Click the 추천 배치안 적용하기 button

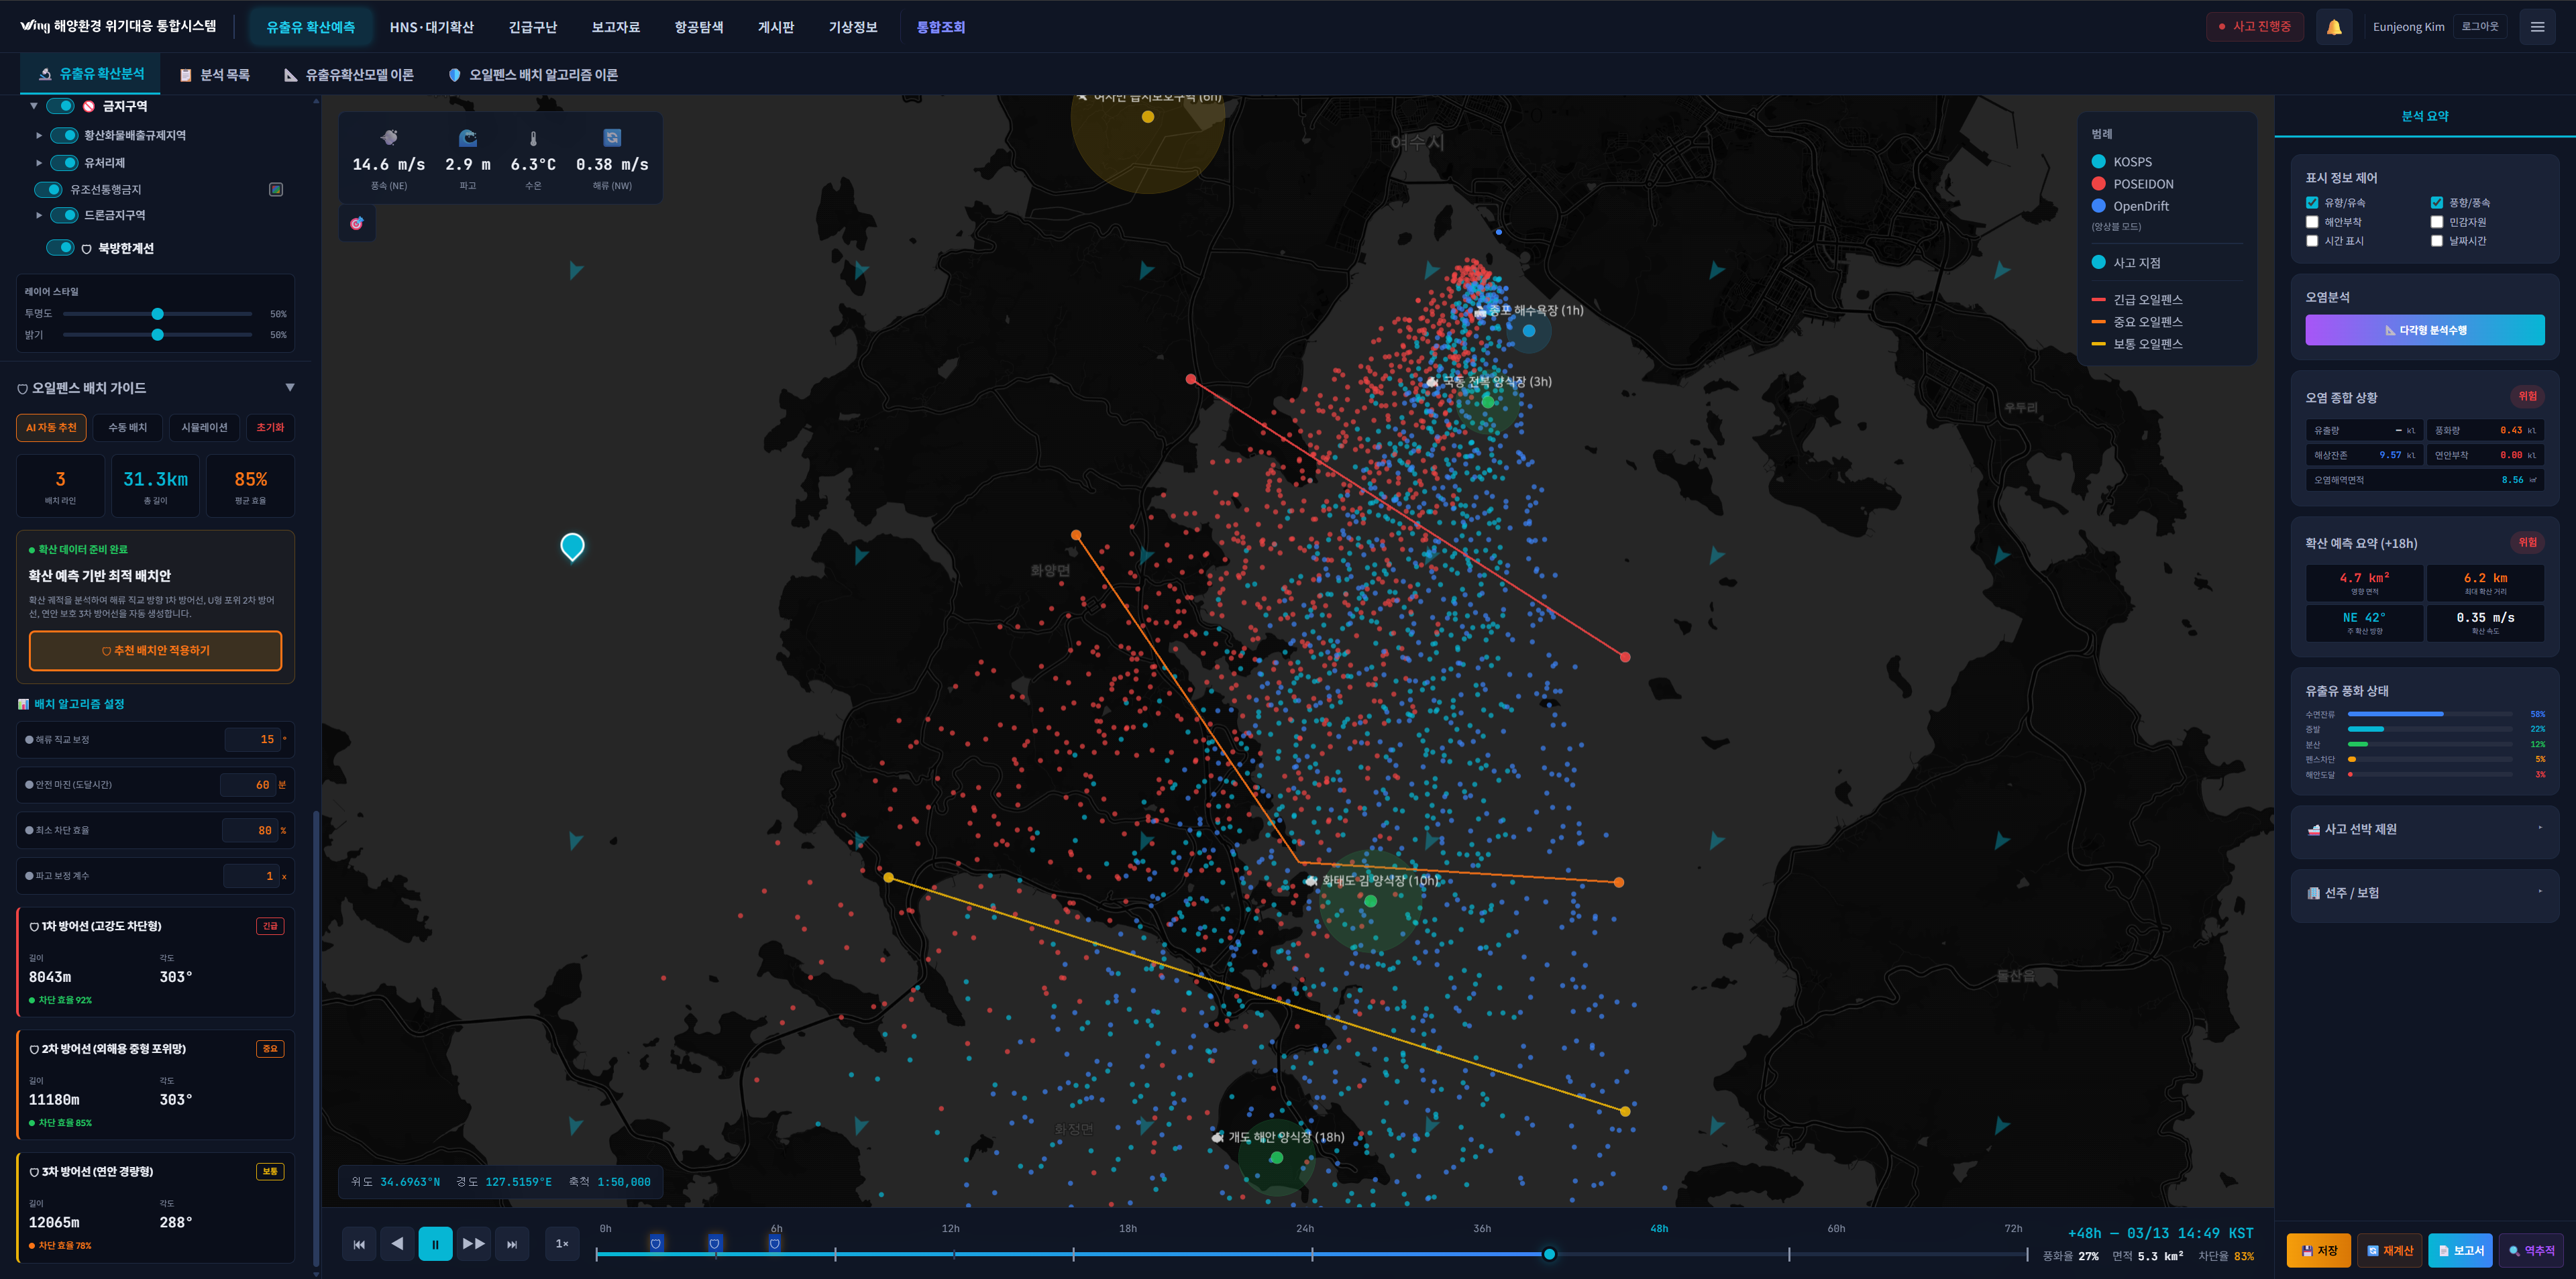click(156, 650)
